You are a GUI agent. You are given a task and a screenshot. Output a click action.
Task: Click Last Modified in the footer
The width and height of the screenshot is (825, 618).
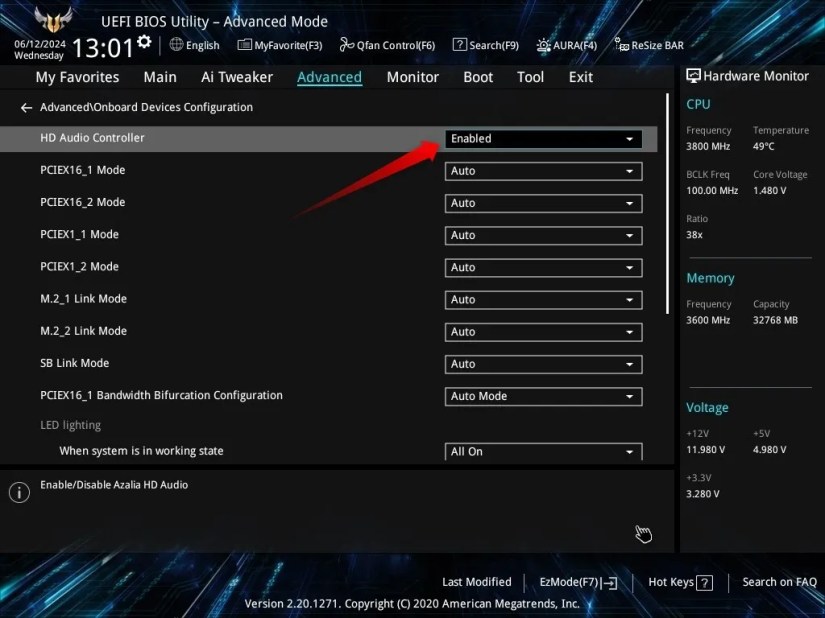coord(477,582)
